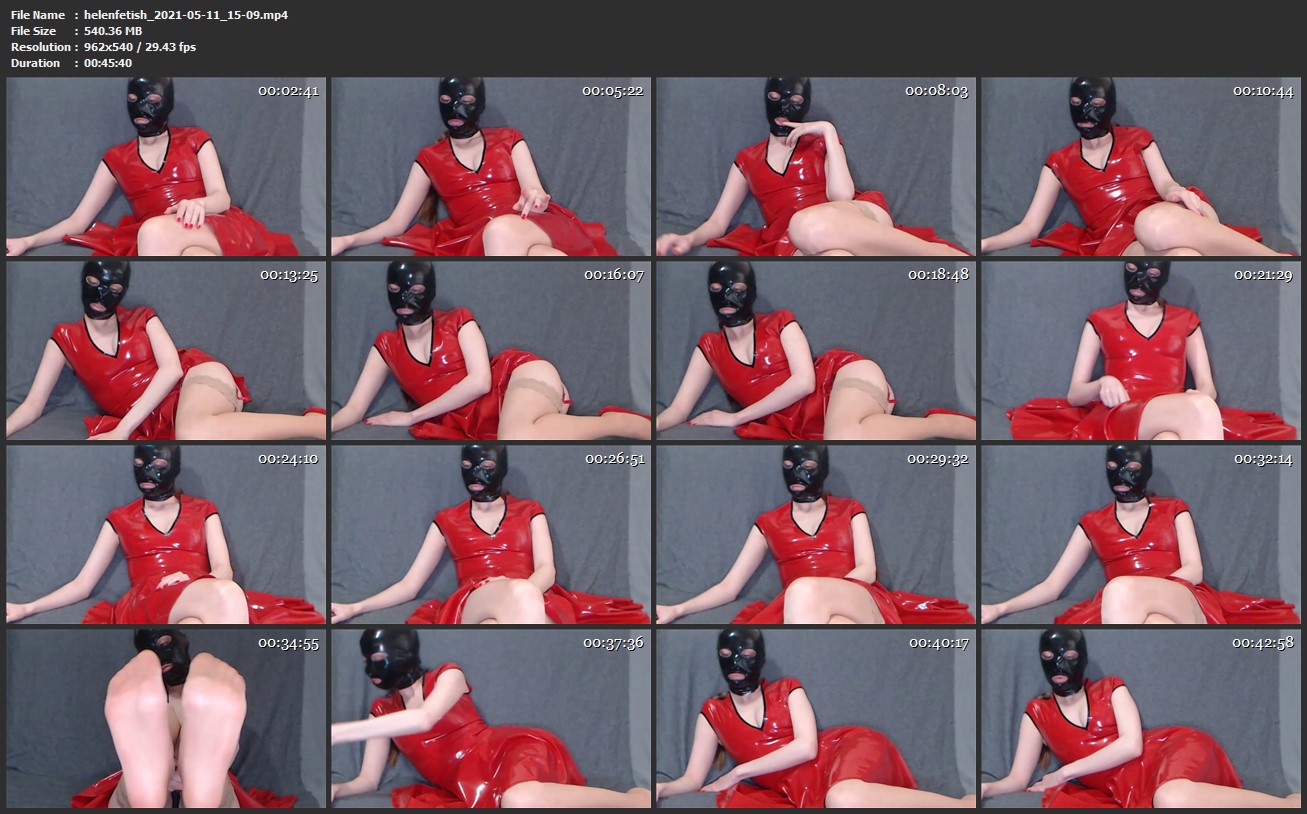Click the "File Size" label
This screenshot has width=1307, height=814.
pos(34,31)
